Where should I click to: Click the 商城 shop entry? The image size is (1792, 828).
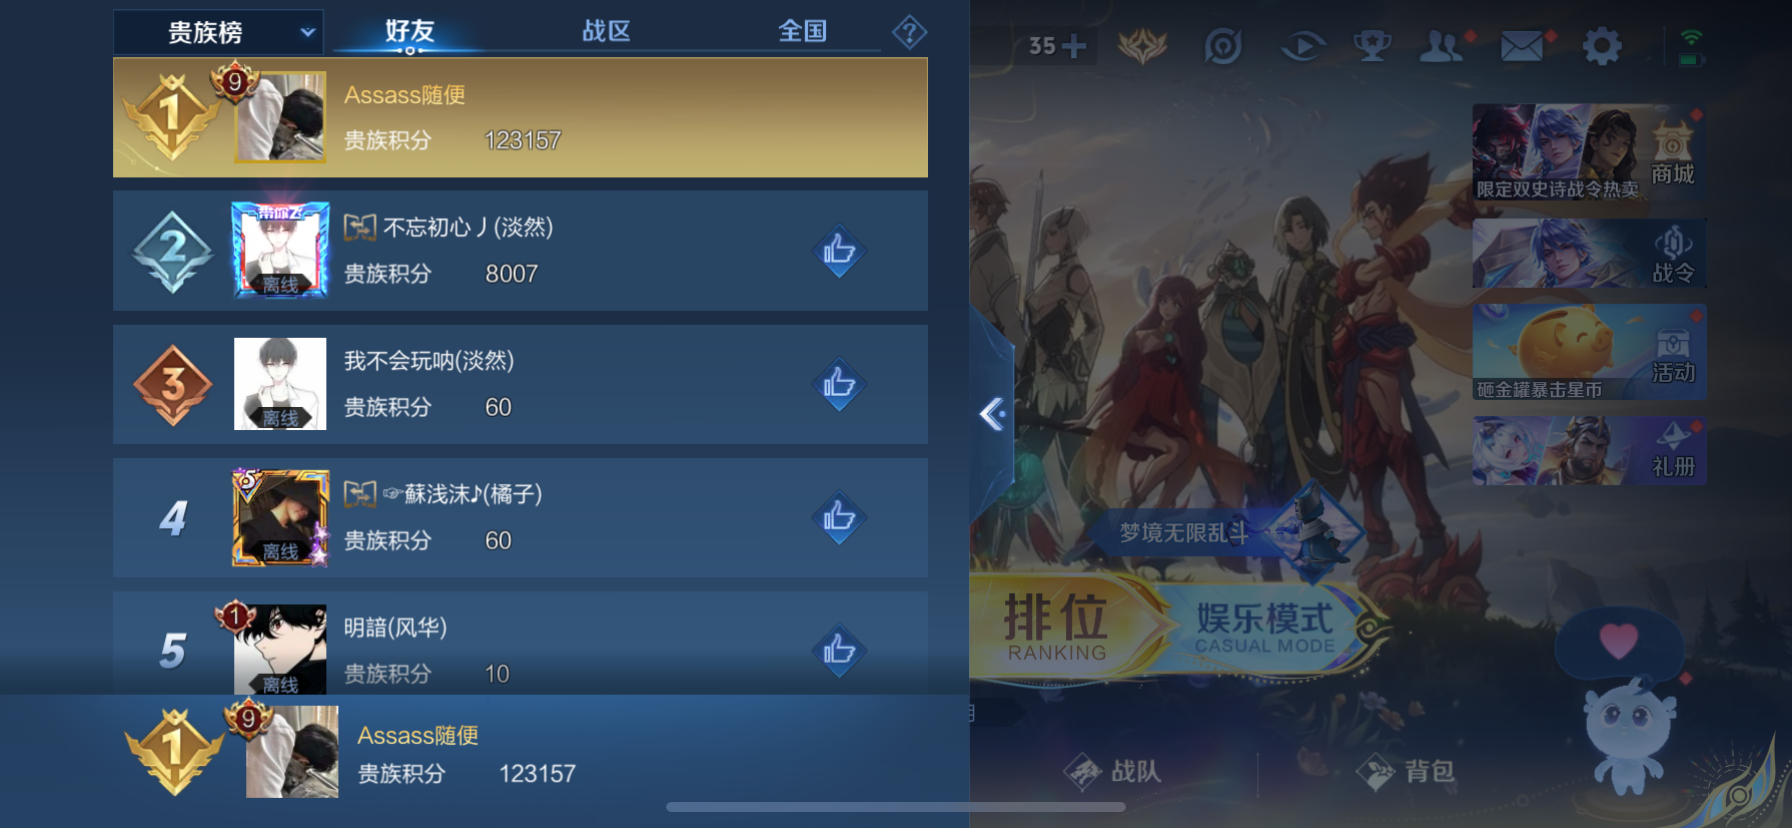click(x=1588, y=152)
